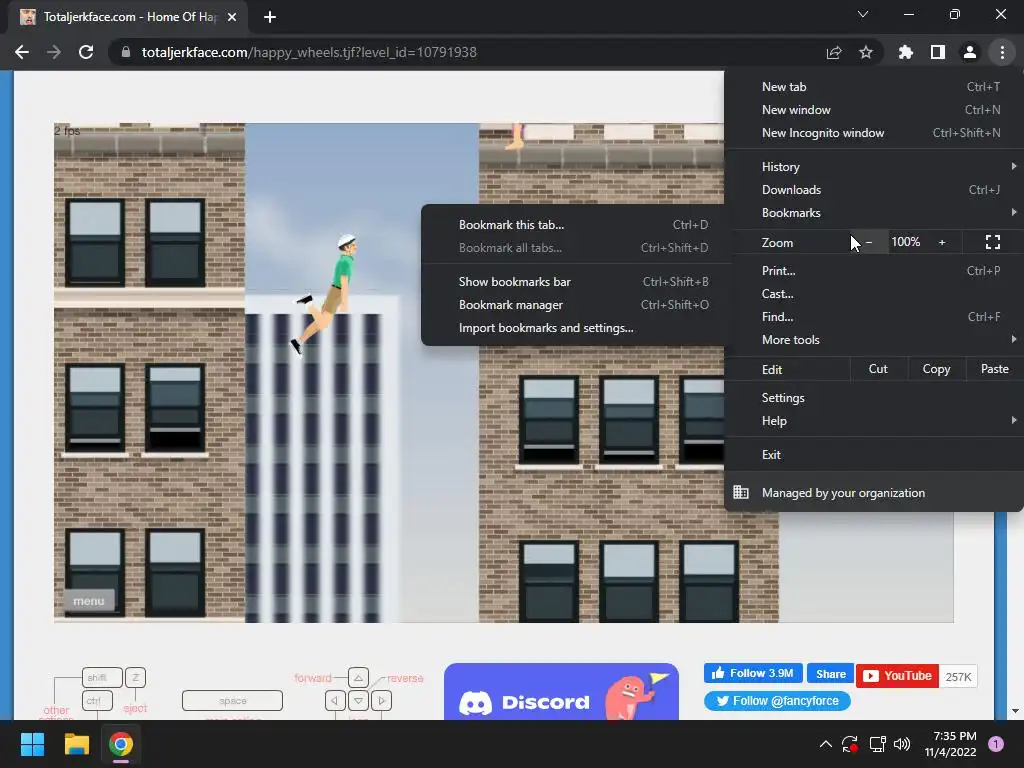Open a New Incognito window
The height and width of the screenshot is (768, 1024).
point(874,133)
